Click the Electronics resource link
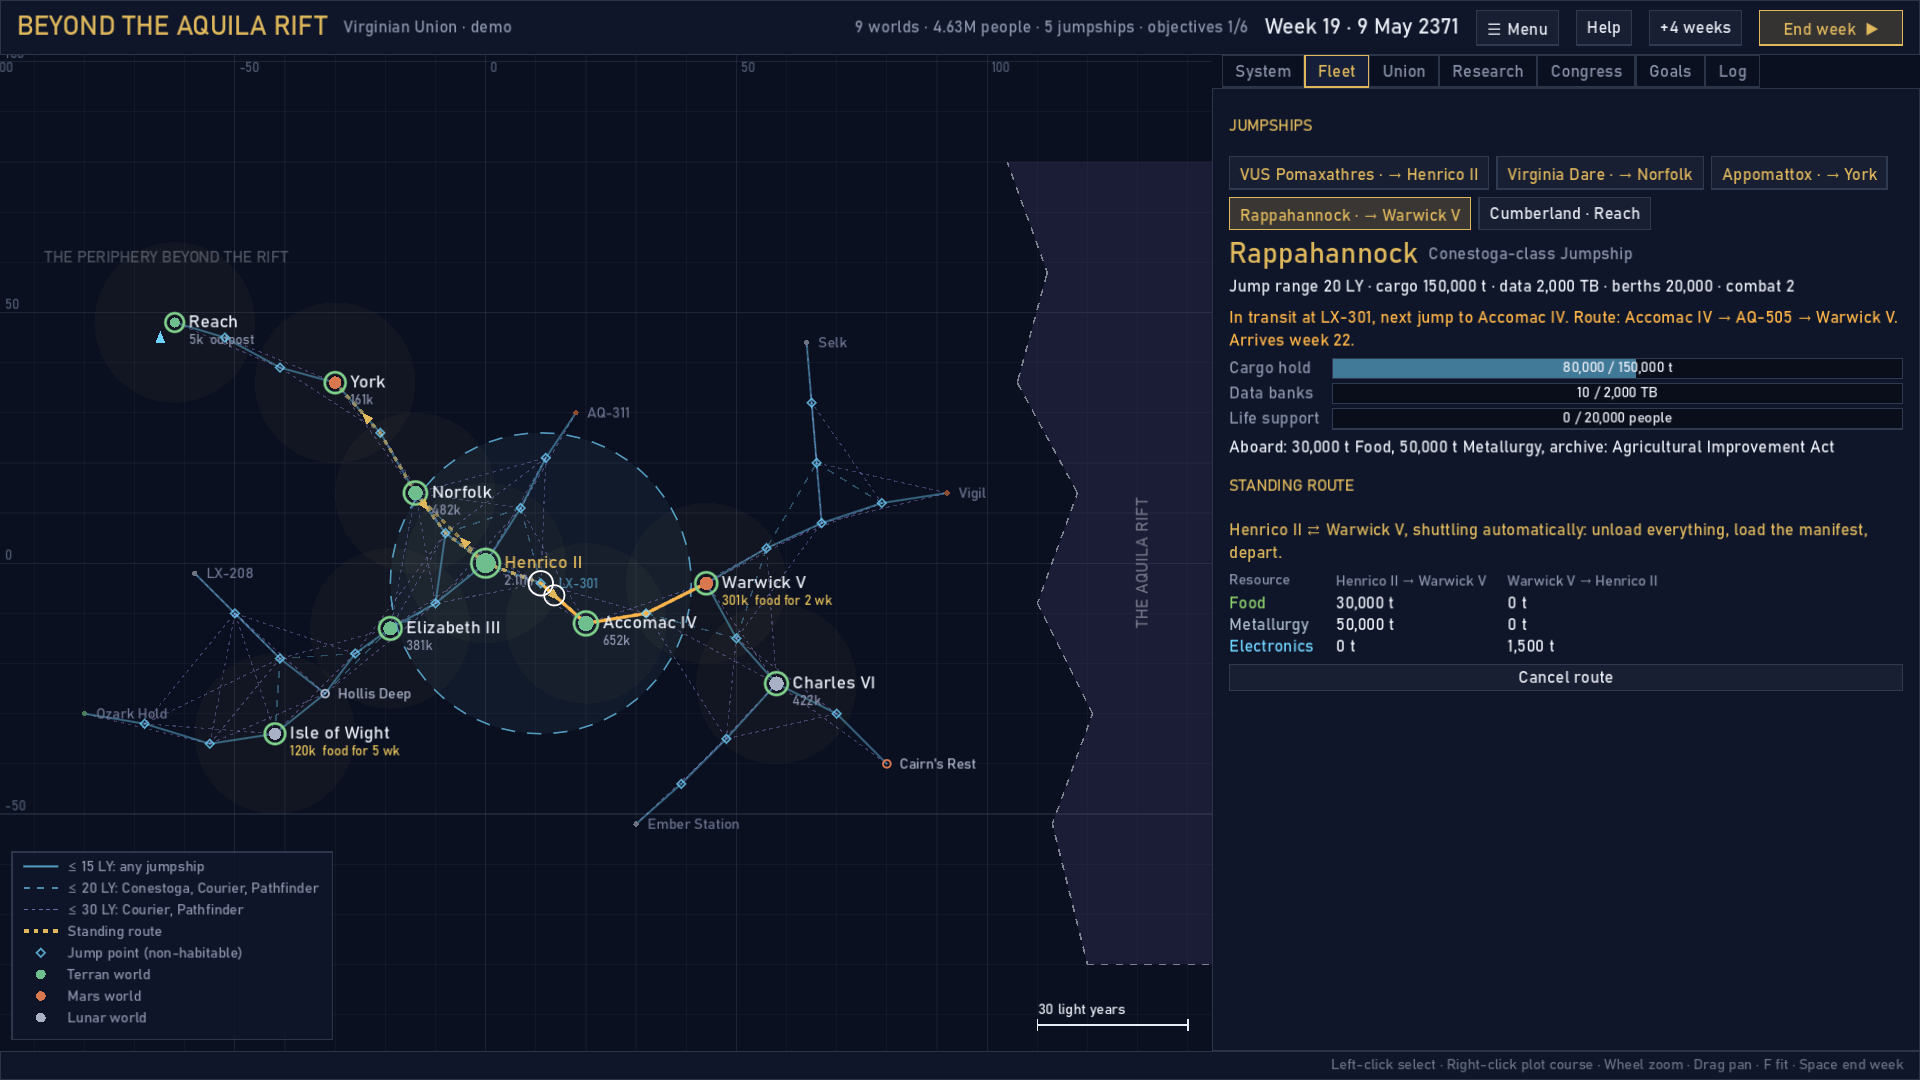The image size is (1920, 1080). point(1271,646)
